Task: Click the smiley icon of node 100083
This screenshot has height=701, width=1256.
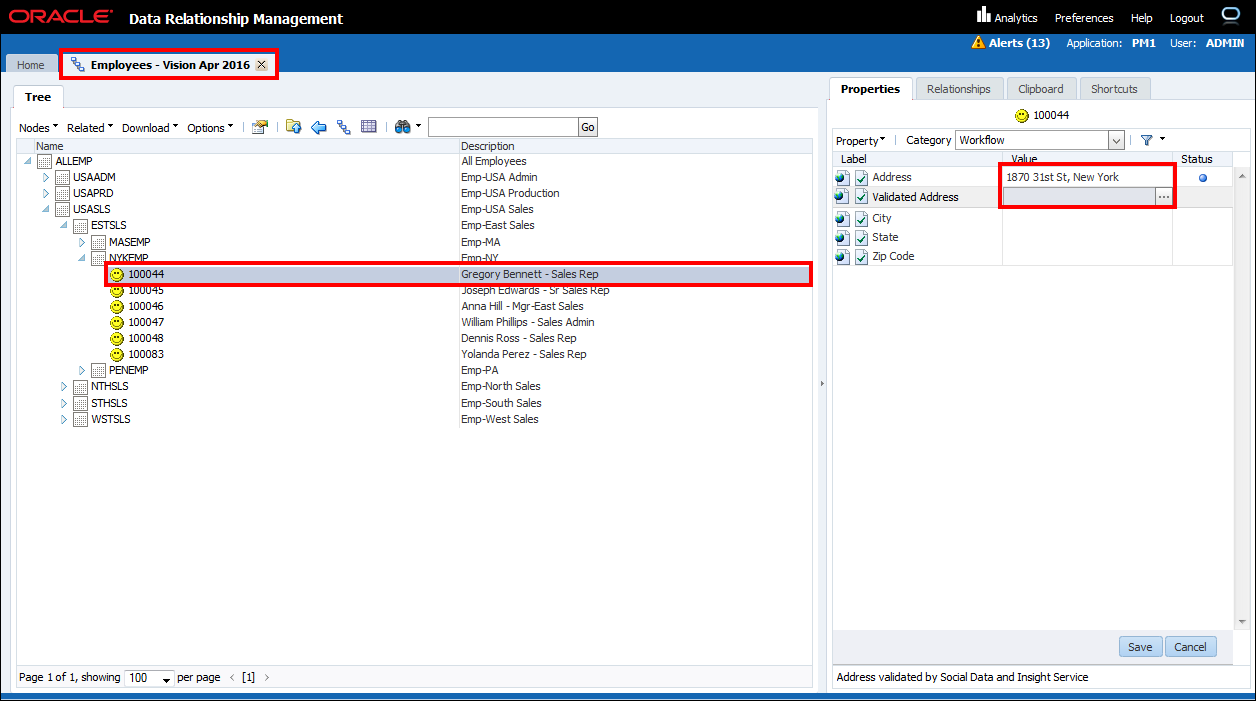Action: [x=117, y=354]
